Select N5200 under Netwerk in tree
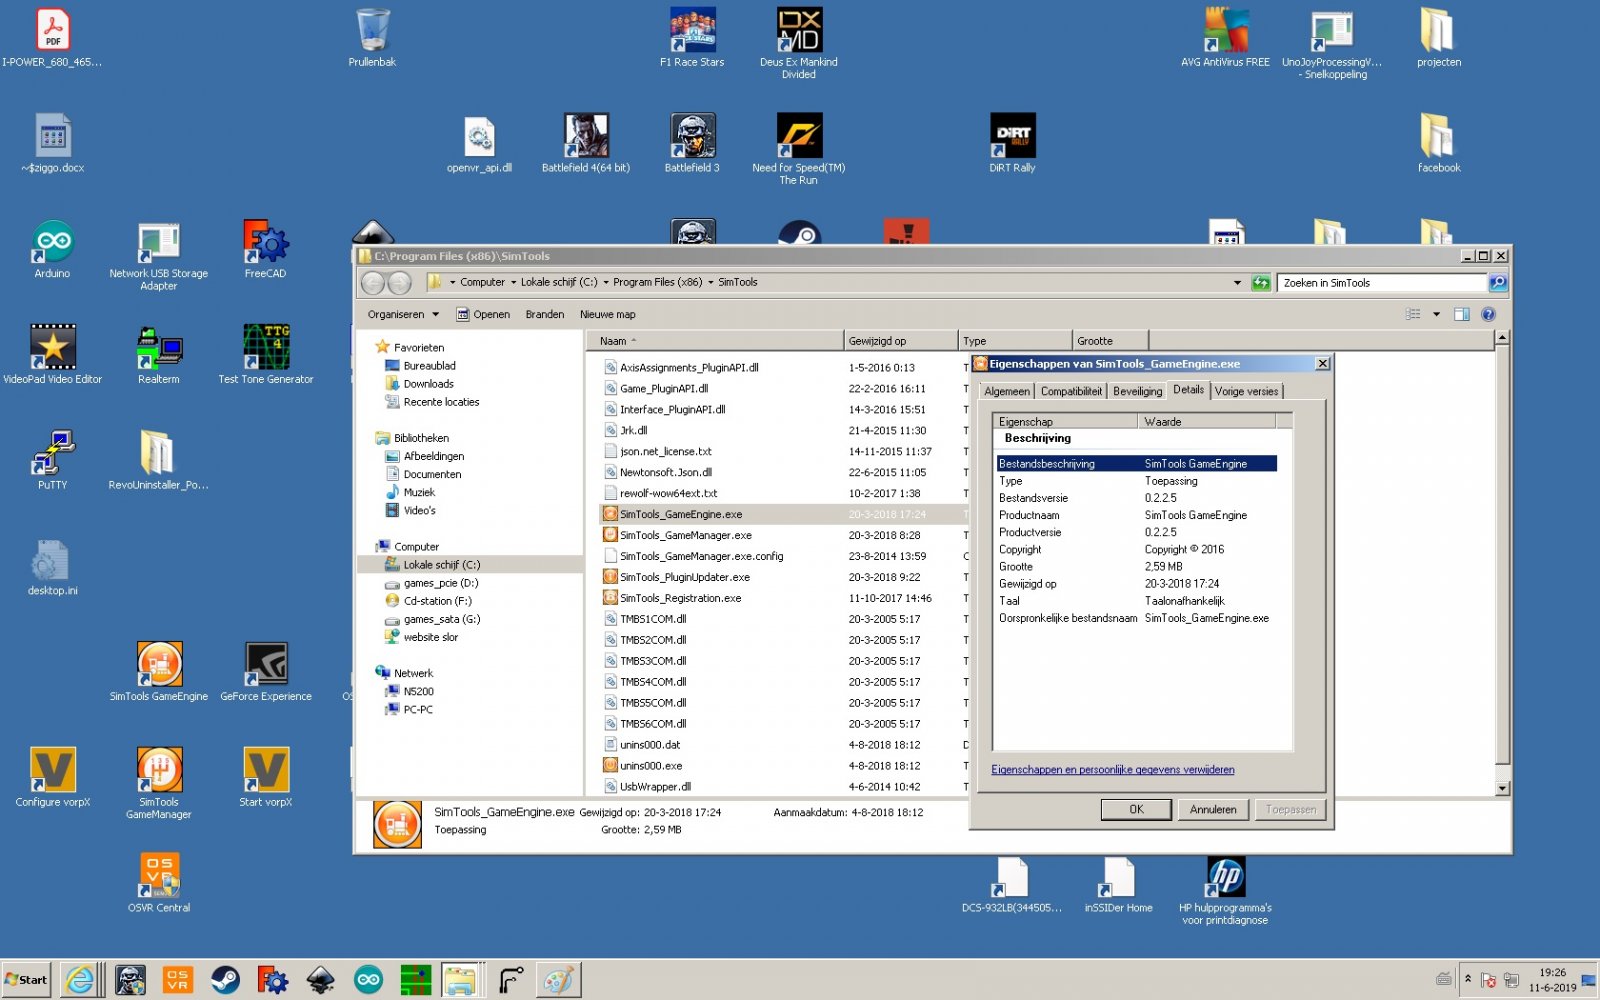The height and width of the screenshot is (1000, 1600). click(418, 692)
